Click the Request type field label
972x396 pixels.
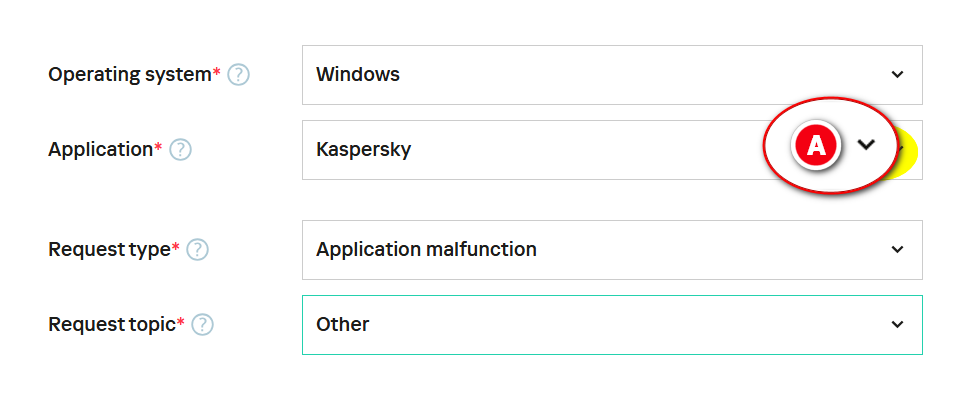point(109,250)
